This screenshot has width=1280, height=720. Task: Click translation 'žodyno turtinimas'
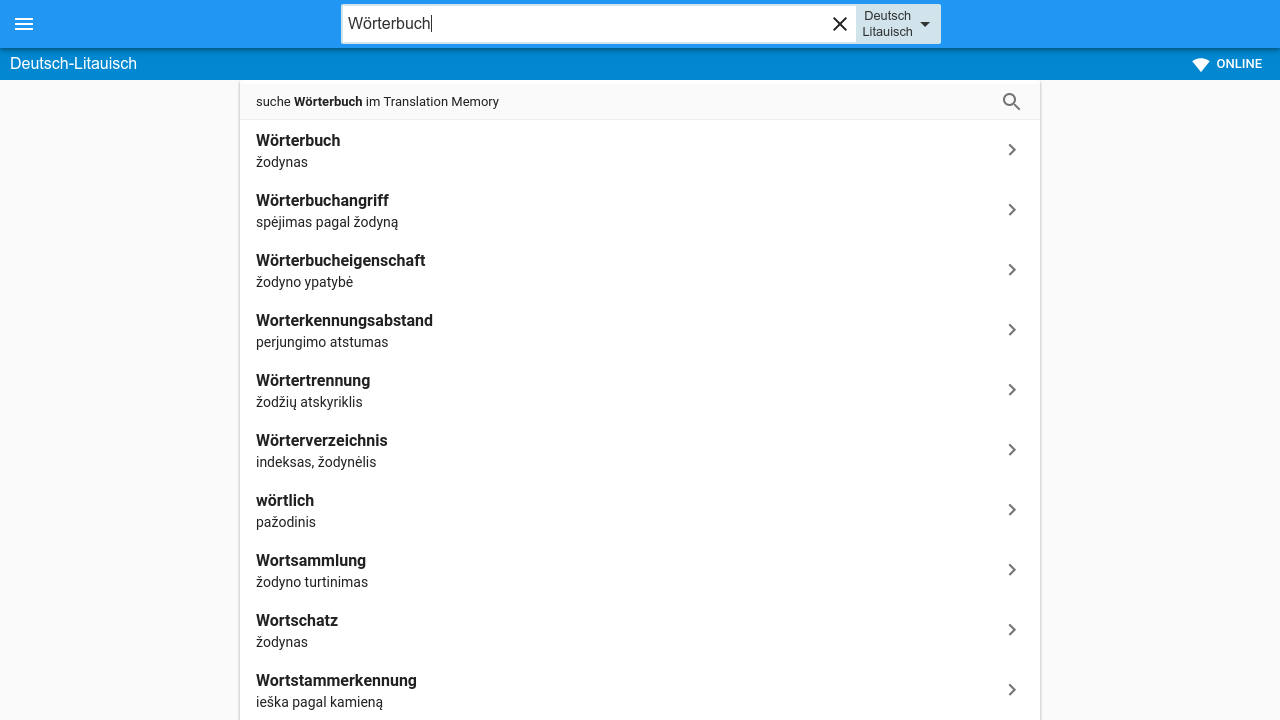pyautogui.click(x=312, y=582)
